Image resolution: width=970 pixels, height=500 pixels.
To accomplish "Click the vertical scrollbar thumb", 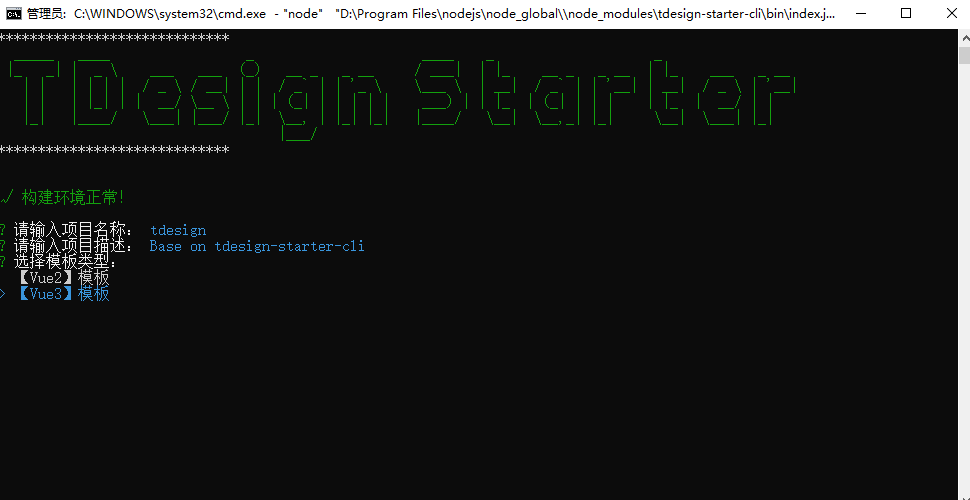I will [964, 55].
